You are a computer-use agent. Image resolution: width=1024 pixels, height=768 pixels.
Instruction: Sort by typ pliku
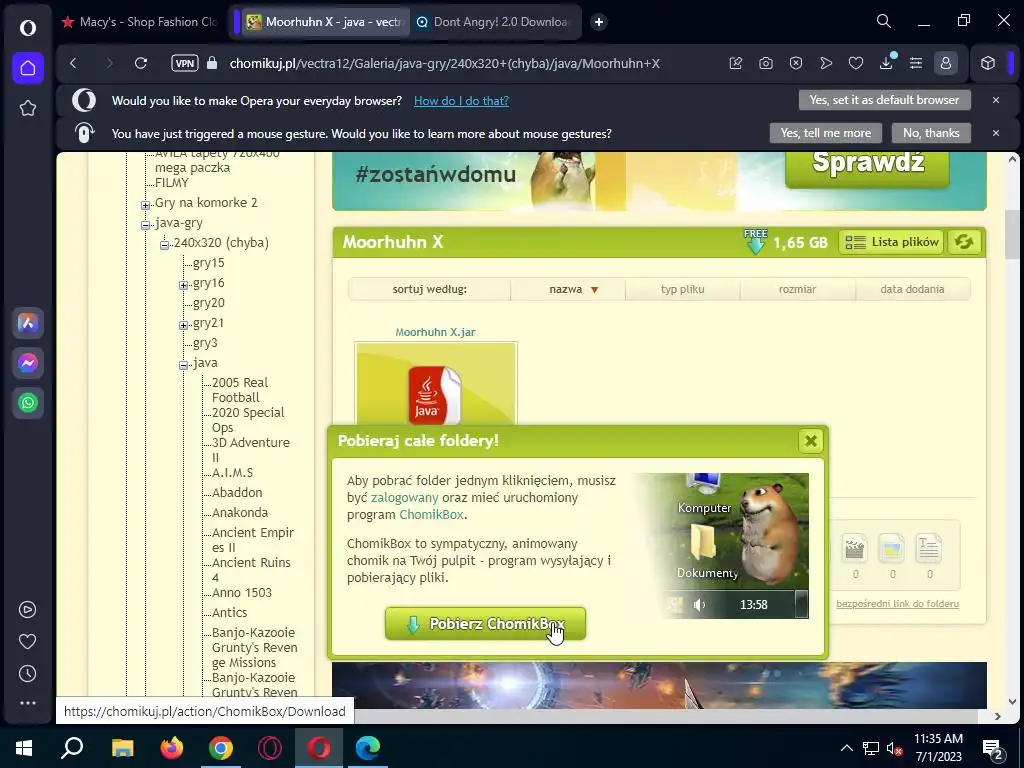click(682, 289)
